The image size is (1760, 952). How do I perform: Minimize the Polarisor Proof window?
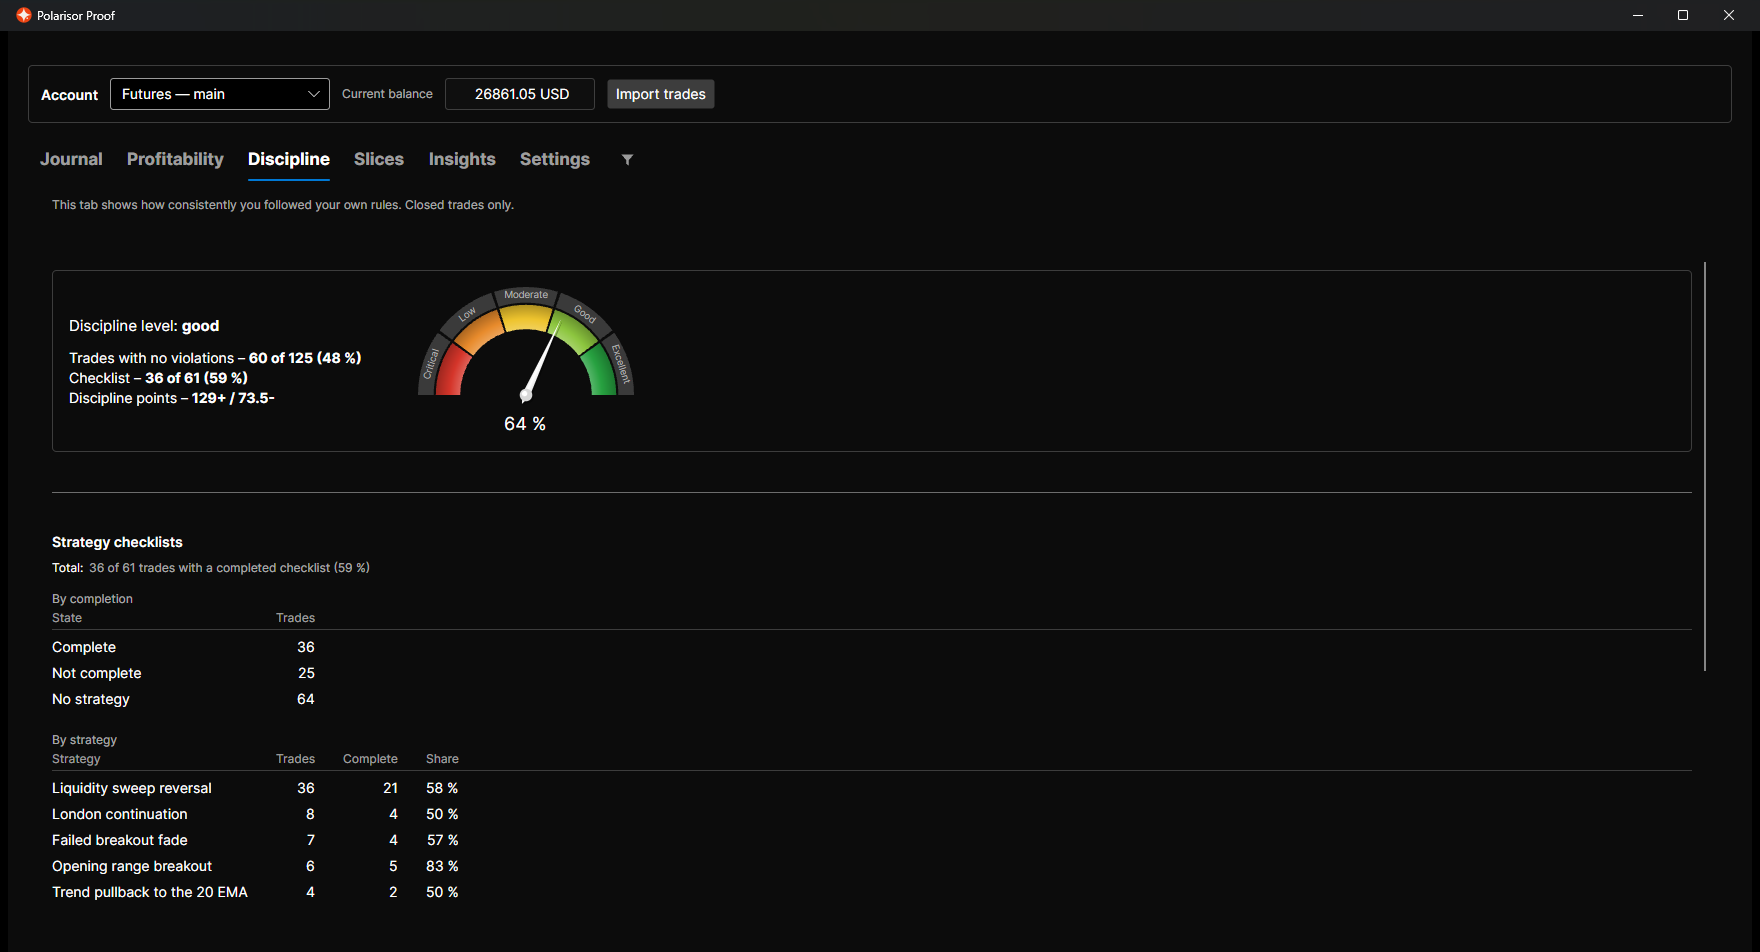pyautogui.click(x=1638, y=15)
